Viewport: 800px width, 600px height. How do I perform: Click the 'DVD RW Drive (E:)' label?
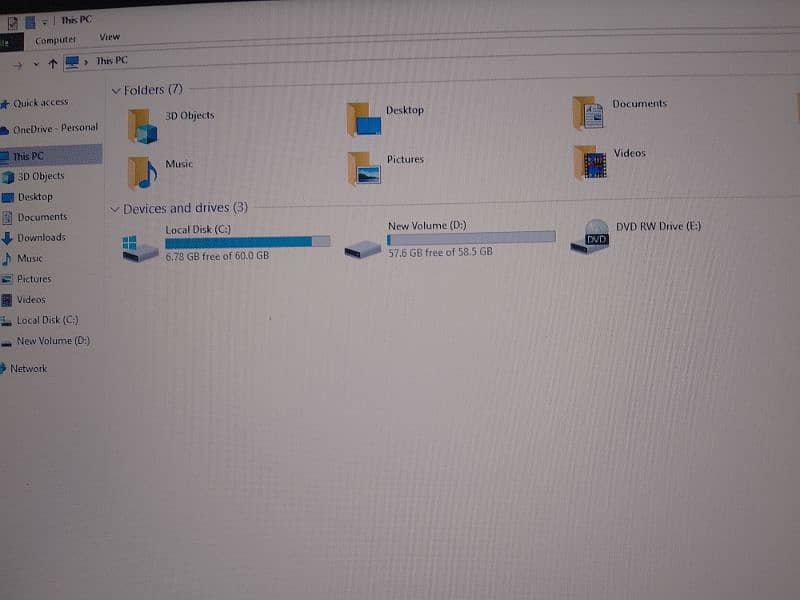[658, 227]
